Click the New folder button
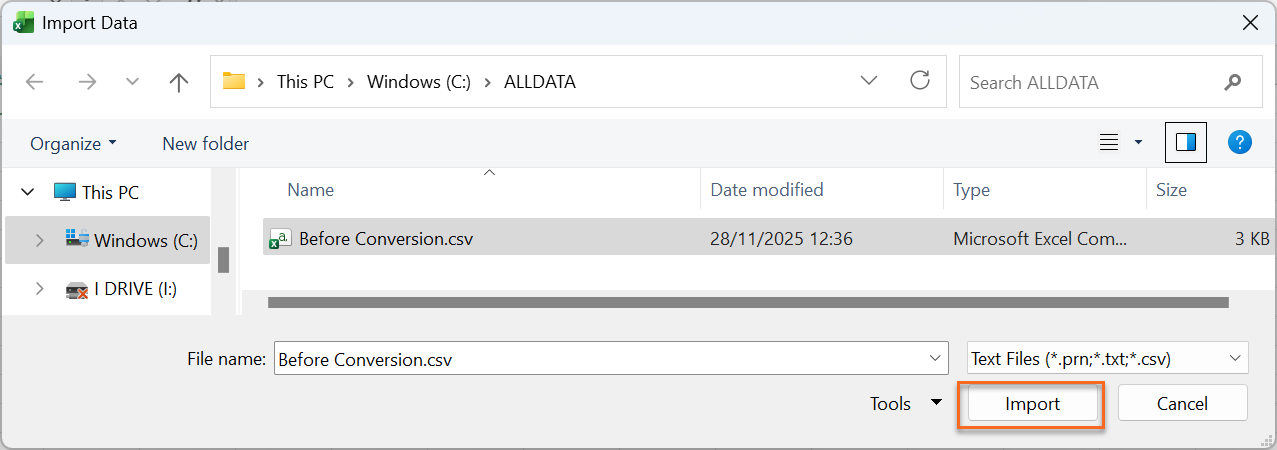Viewport: 1277px width, 450px height. (x=205, y=144)
